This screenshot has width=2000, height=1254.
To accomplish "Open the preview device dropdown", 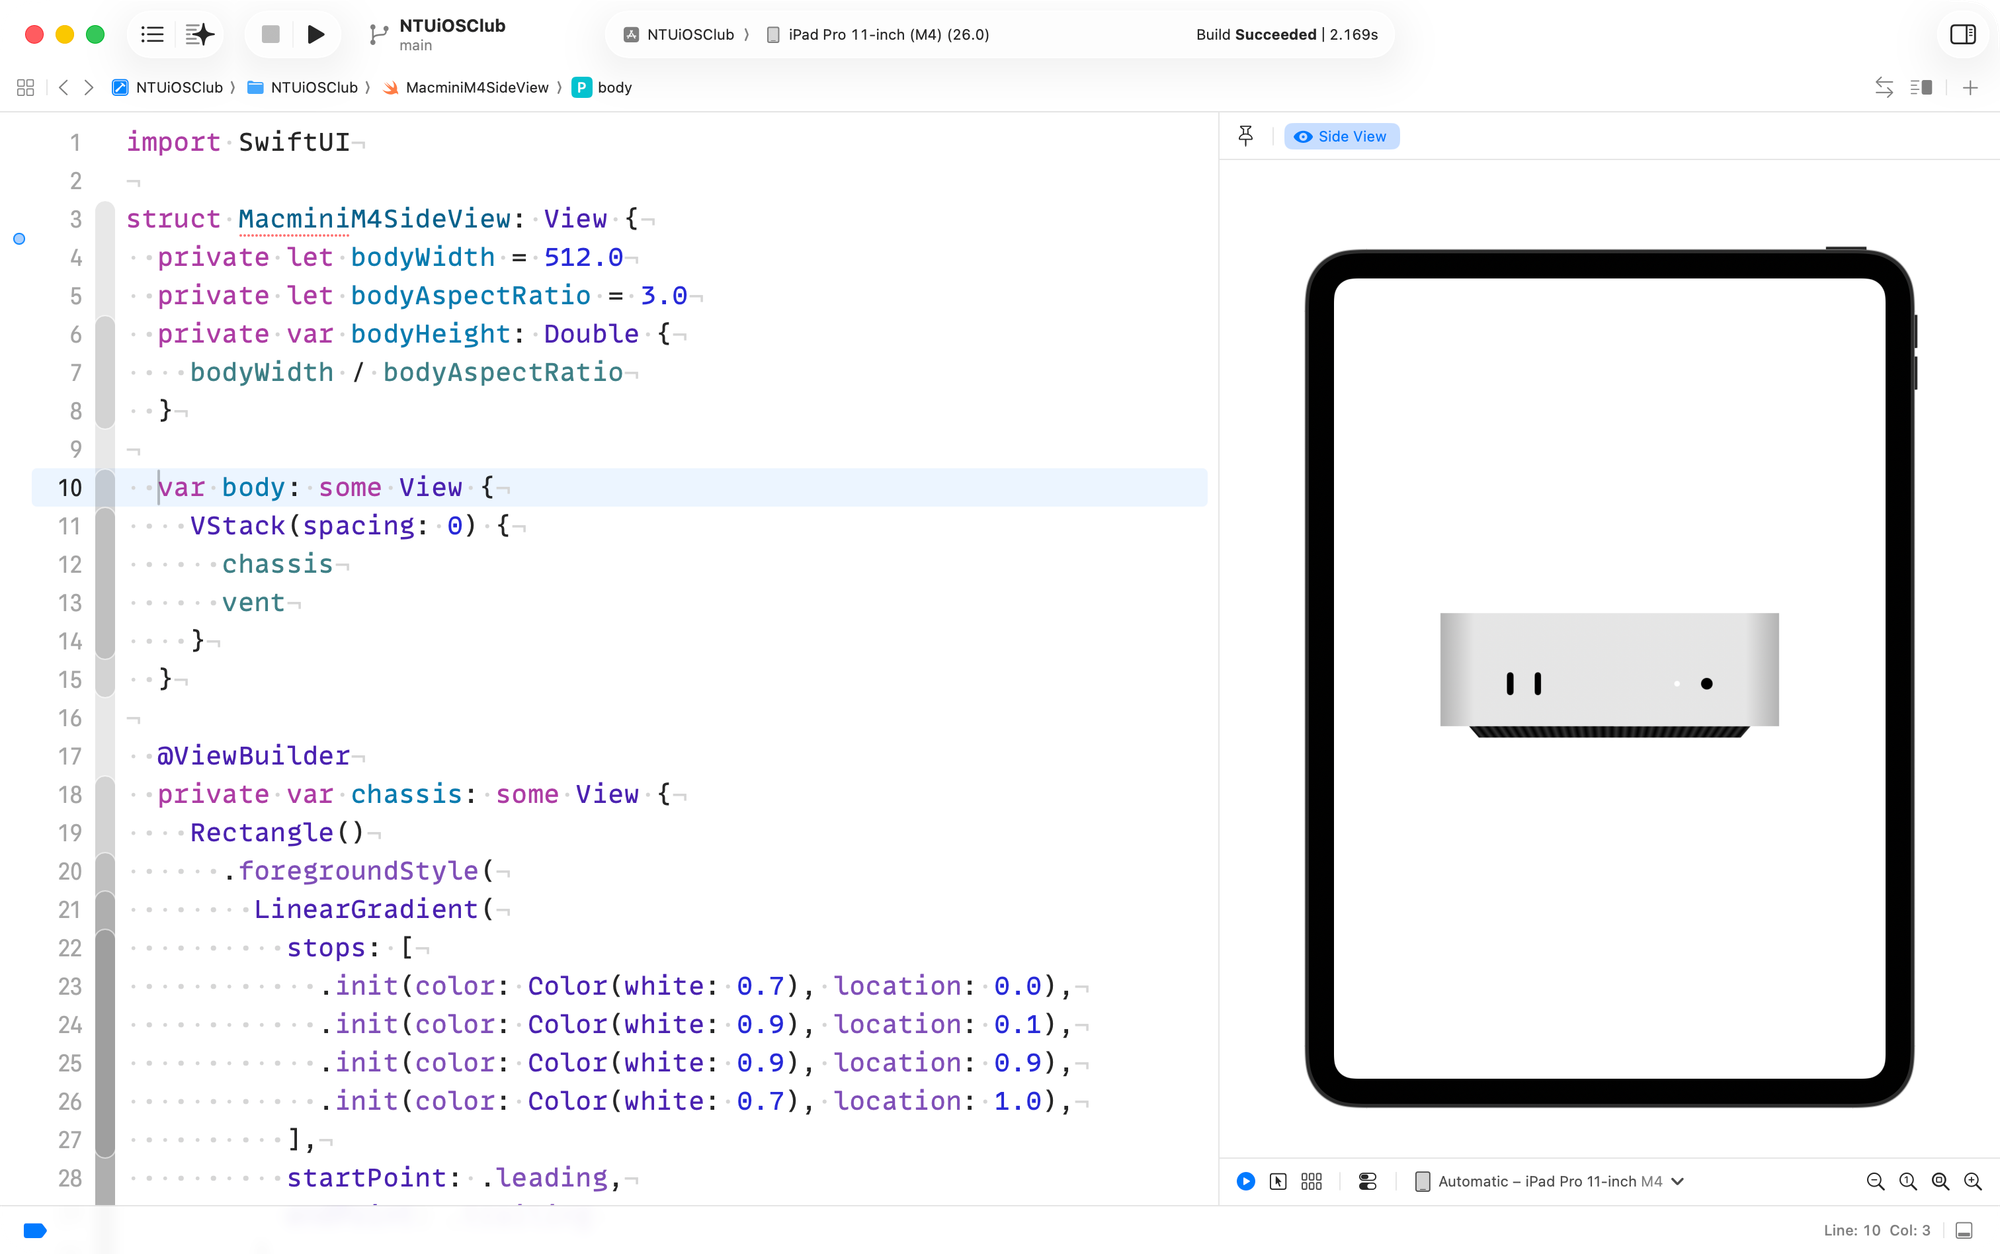I will pos(1550,1181).
